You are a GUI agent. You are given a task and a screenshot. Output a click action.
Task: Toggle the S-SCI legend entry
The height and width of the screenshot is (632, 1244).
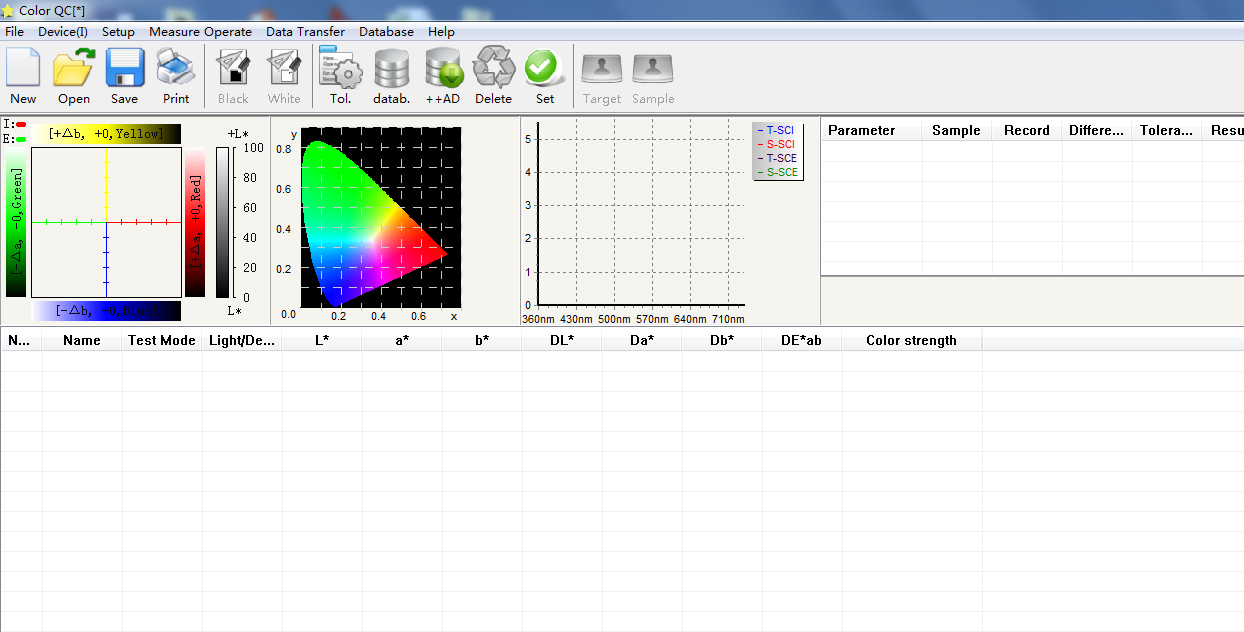click(x=777, y=145)
